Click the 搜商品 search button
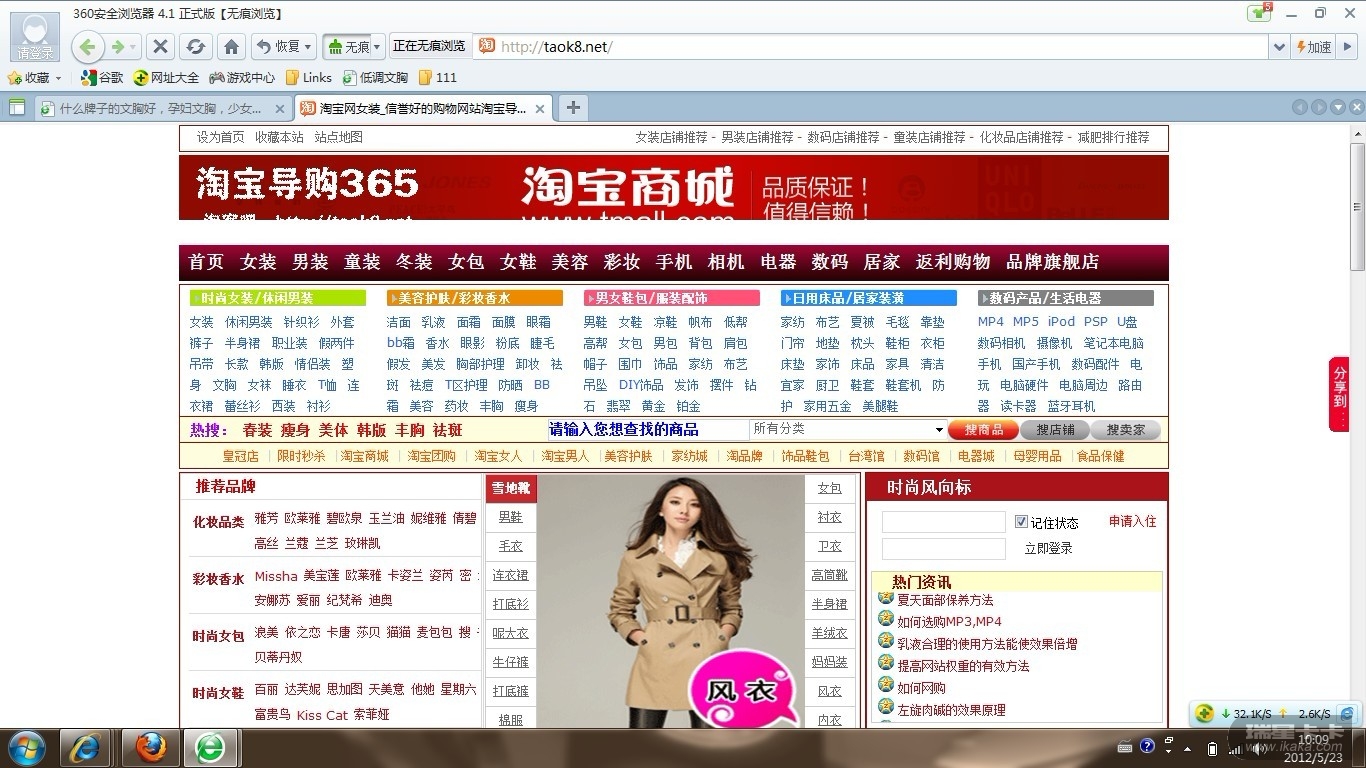1366x768 pixels. (x=983, y=430)
